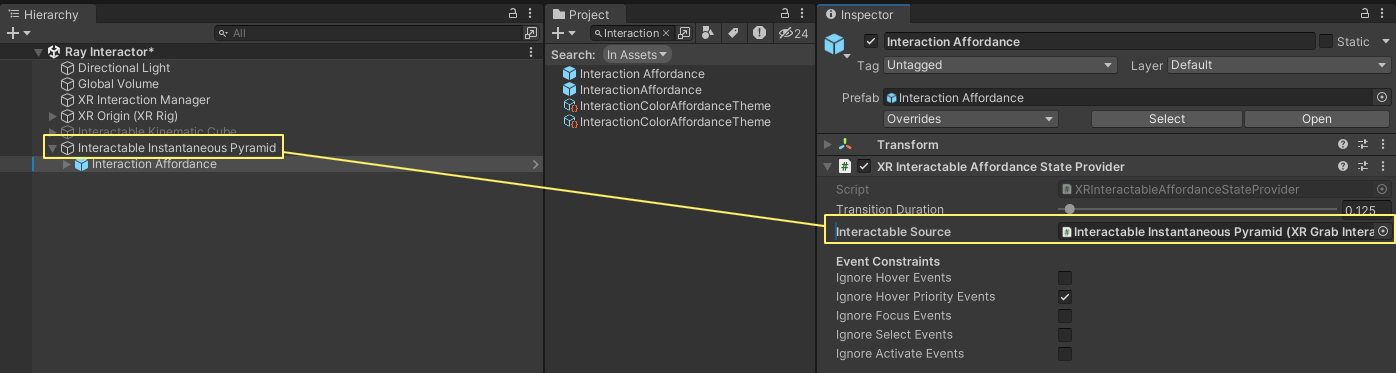The height and width of the screenshot is (373, 1396).
Task: Click the Interactable Source object picker circle
Action: point(1383,231)
